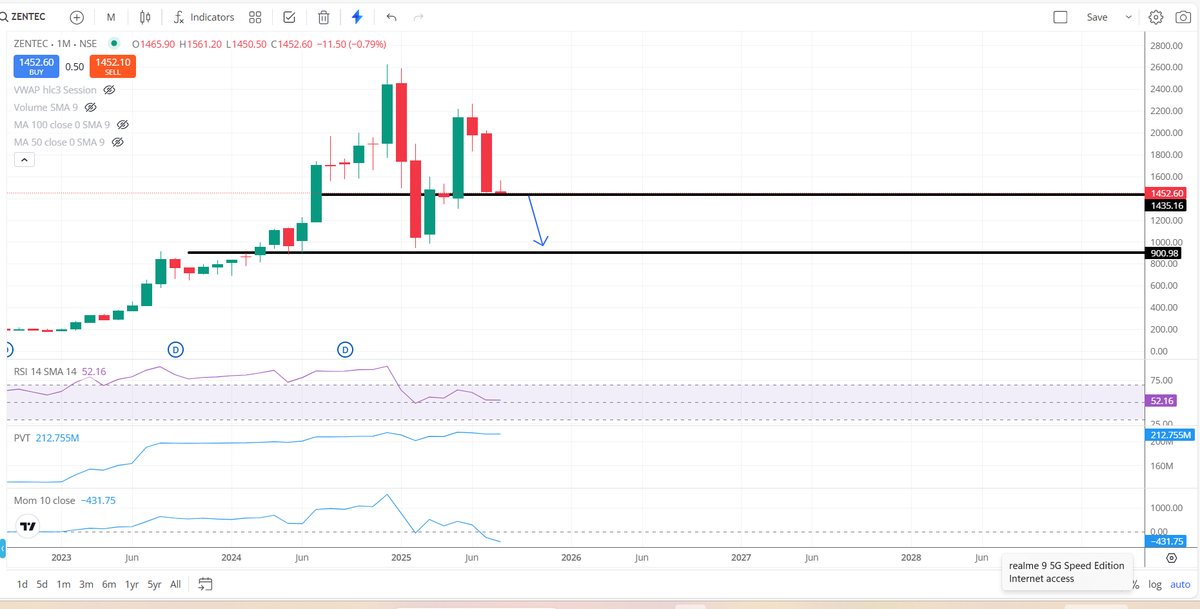Open the Indicators dialog

click(x=203, y=17)
